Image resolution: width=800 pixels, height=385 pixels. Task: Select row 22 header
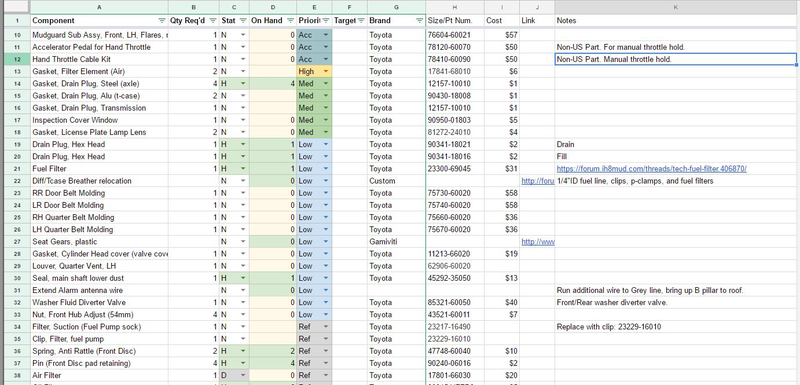coord(15,181)
